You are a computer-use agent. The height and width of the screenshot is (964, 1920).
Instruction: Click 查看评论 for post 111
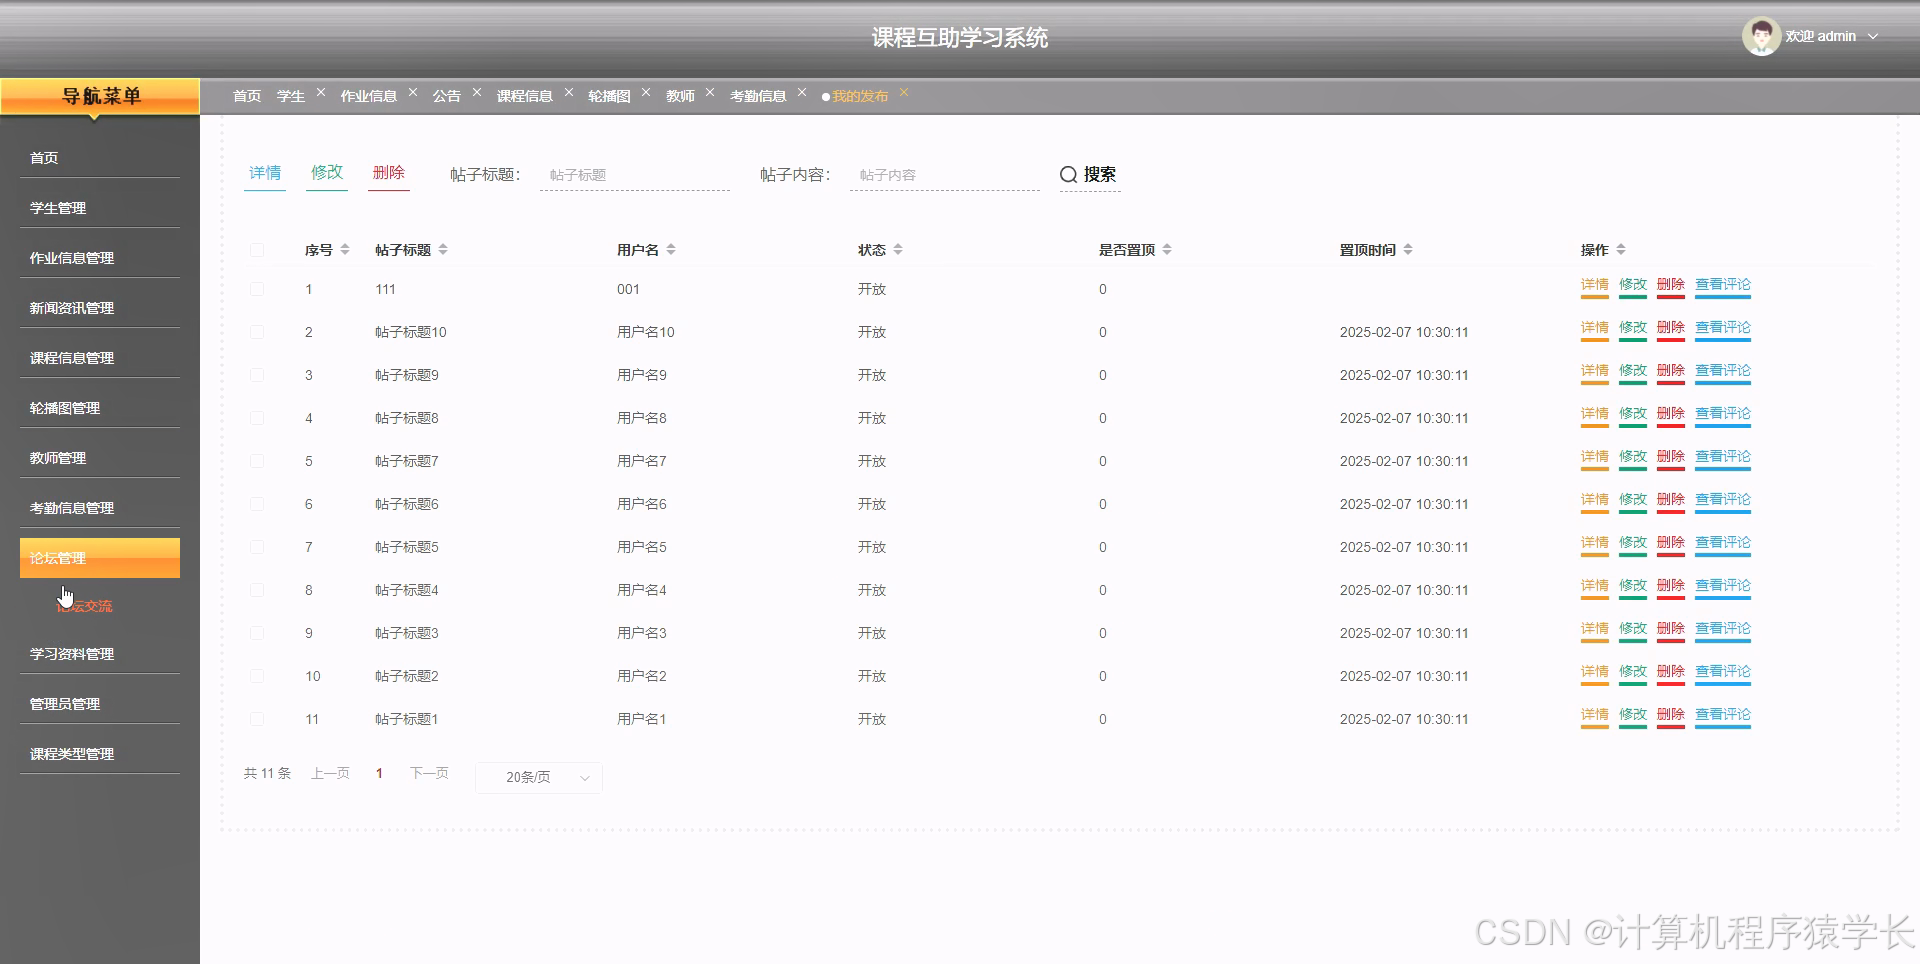(x=1722, y=284)
